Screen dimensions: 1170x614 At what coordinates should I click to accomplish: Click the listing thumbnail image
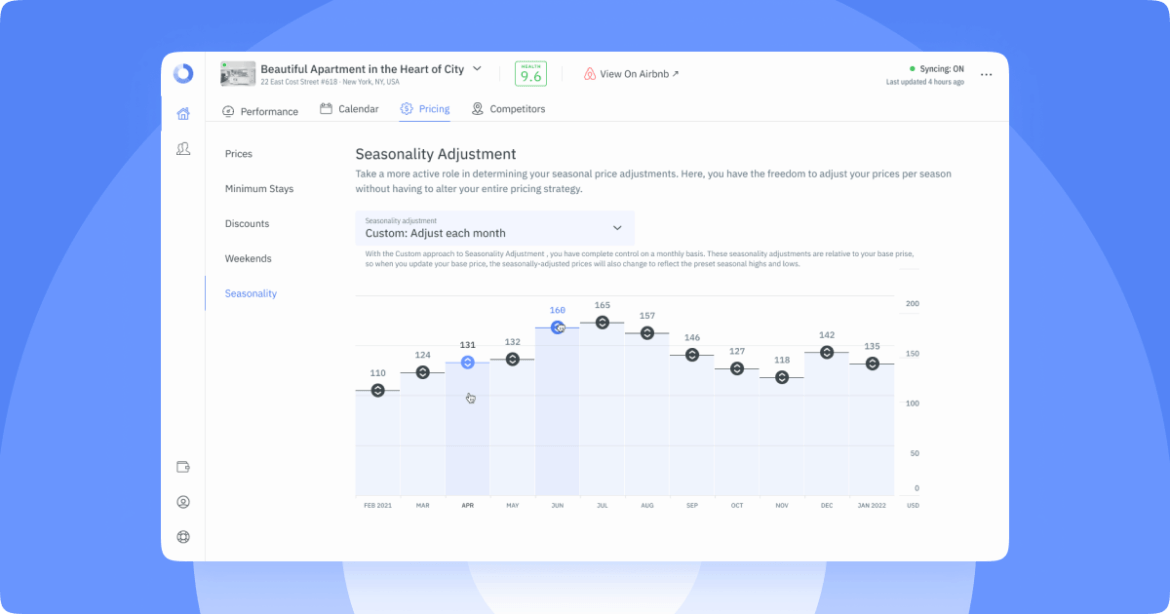point(237,74)
